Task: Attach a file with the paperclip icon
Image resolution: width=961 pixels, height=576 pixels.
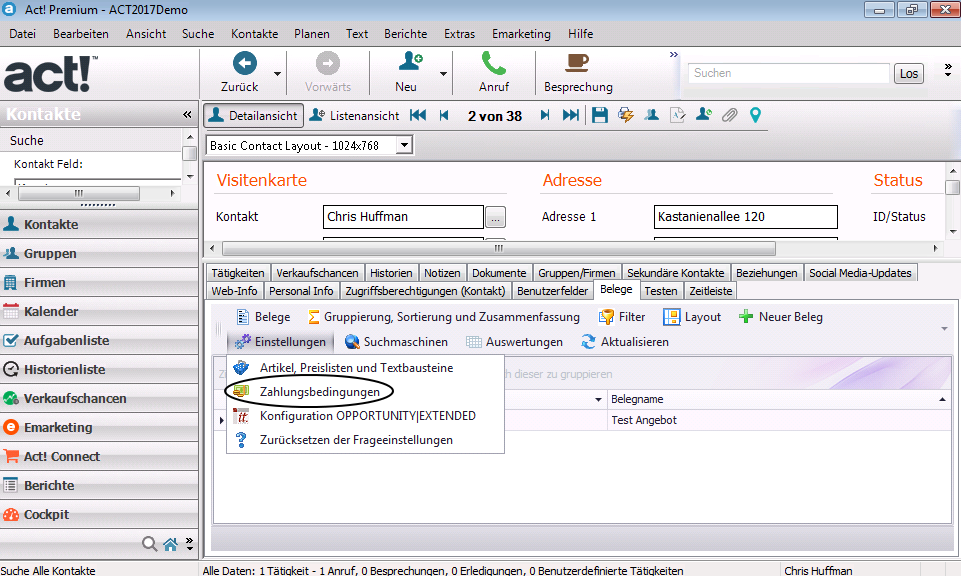Action: [729, 115]
